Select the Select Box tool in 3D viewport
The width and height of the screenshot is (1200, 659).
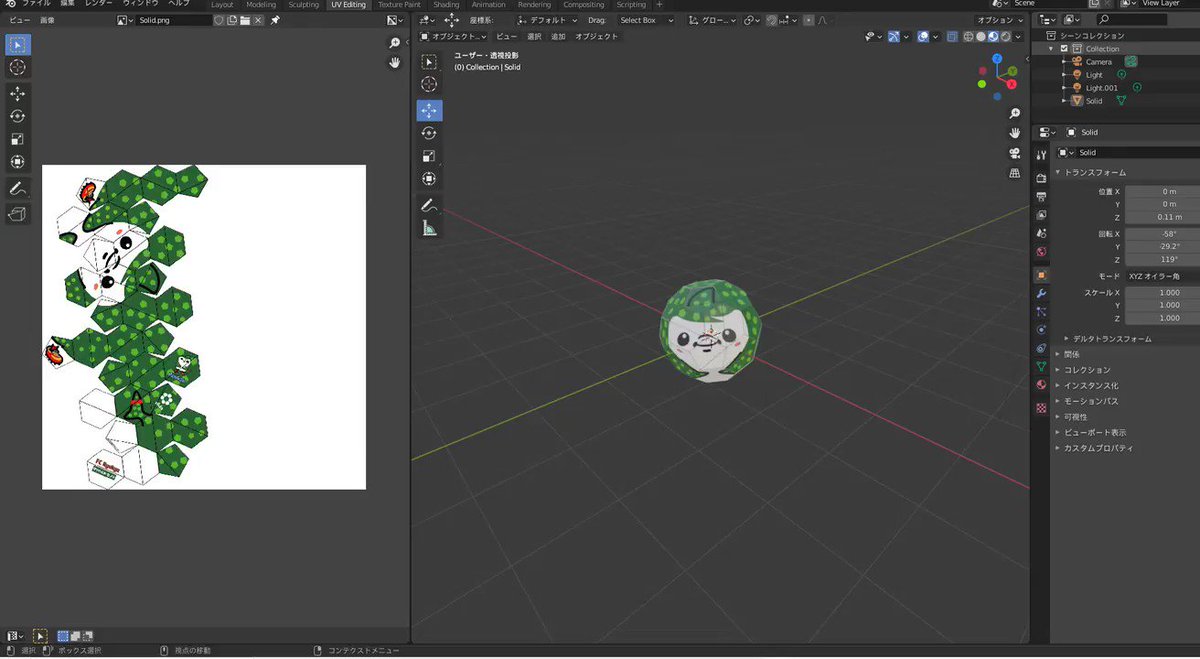[429, 62]
